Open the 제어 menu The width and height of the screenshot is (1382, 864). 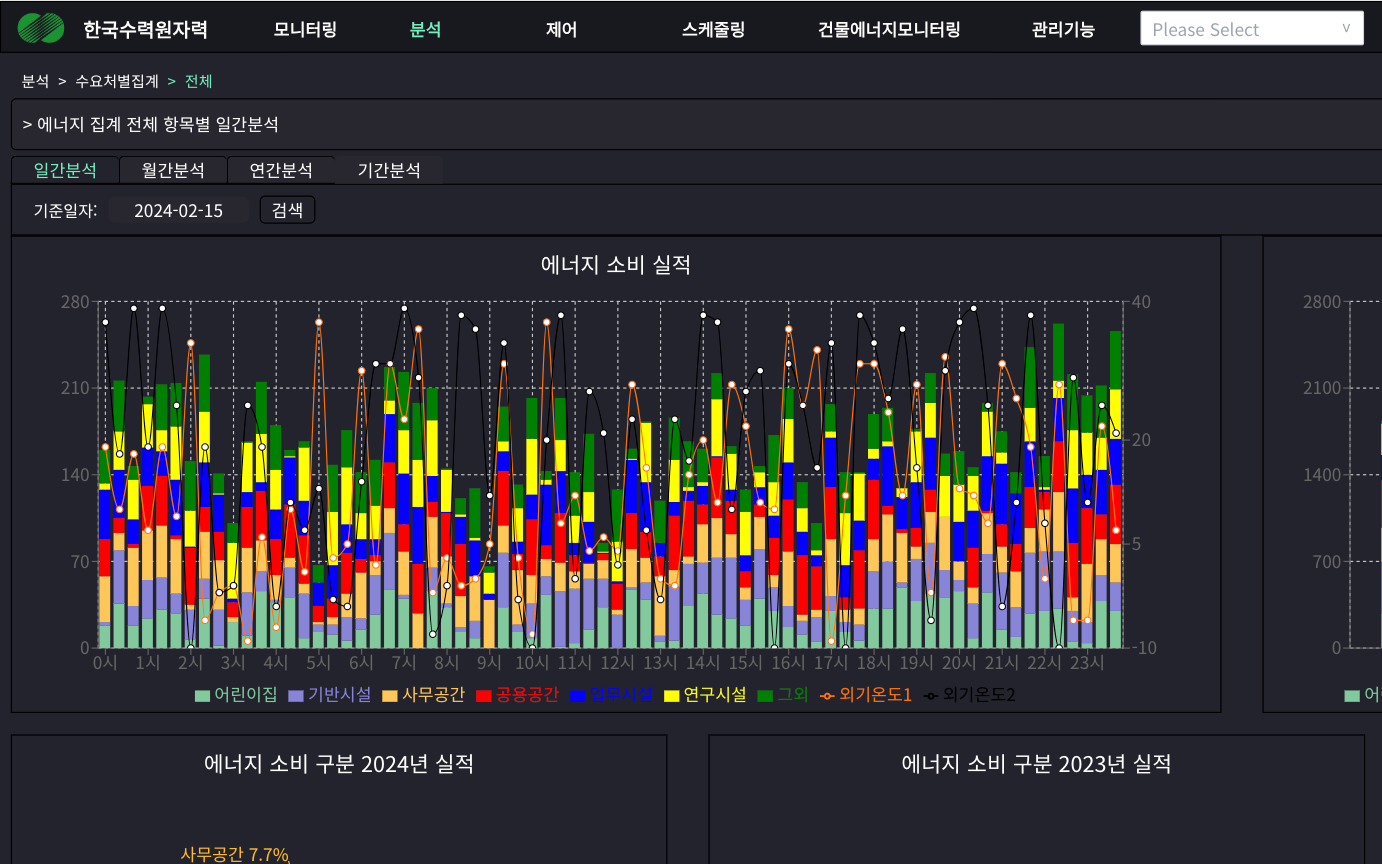tap(561, 29)
